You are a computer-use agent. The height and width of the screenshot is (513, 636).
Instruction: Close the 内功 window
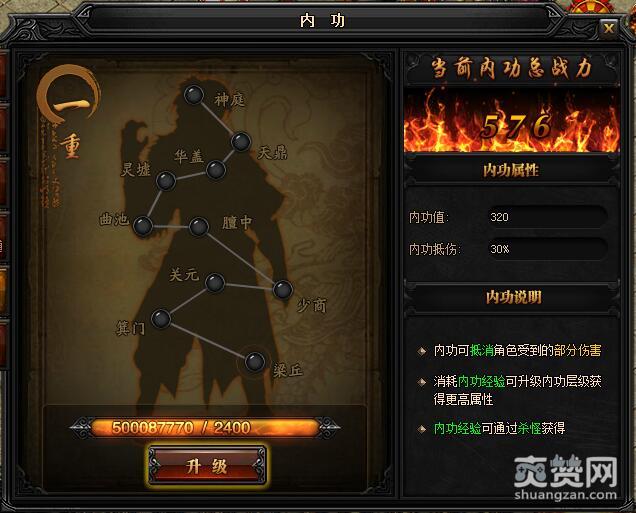(x=608, y=28)
